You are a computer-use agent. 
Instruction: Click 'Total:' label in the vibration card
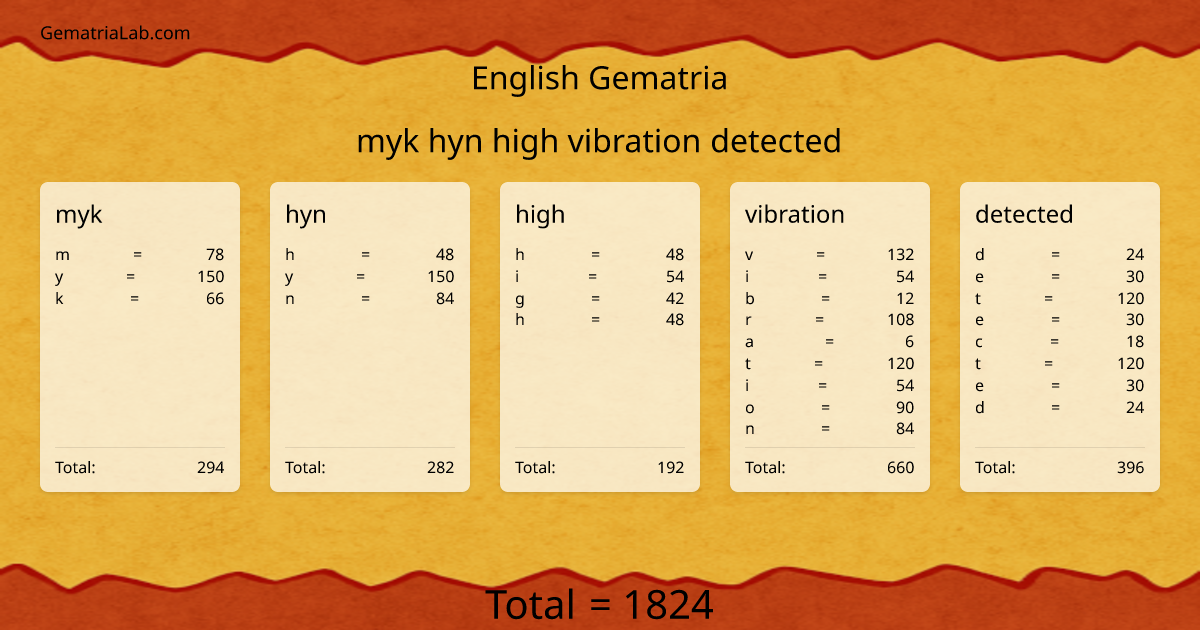click(x=765, y=467)
